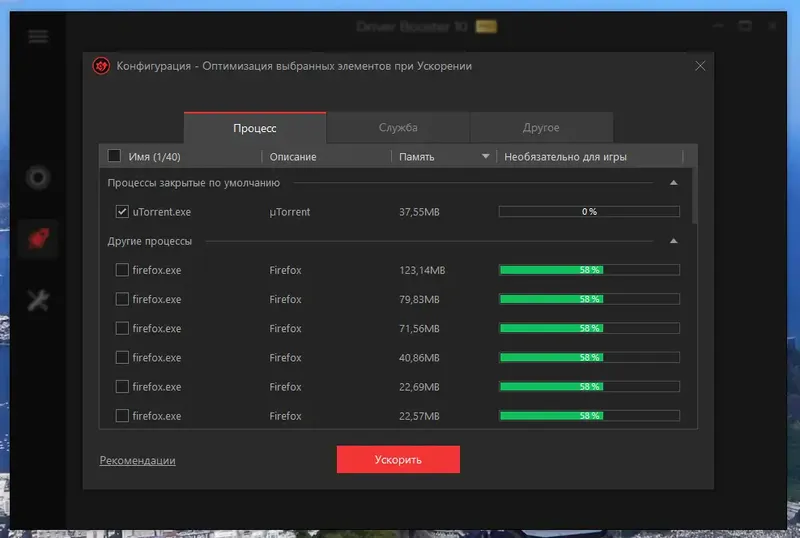Image resolution: width=800 pixels, height=538 pixels.
Task: Uncheck the uTorrent.exe checkbox
Action: click(122, 211)
